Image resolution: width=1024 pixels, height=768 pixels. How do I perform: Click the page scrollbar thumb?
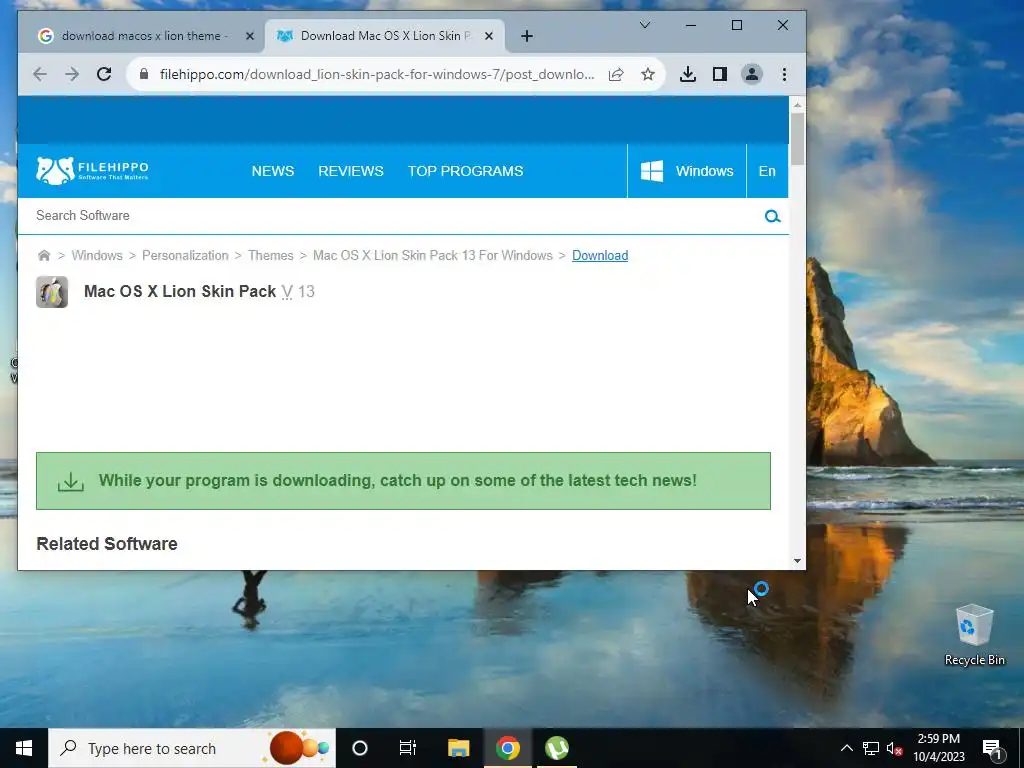797,138
